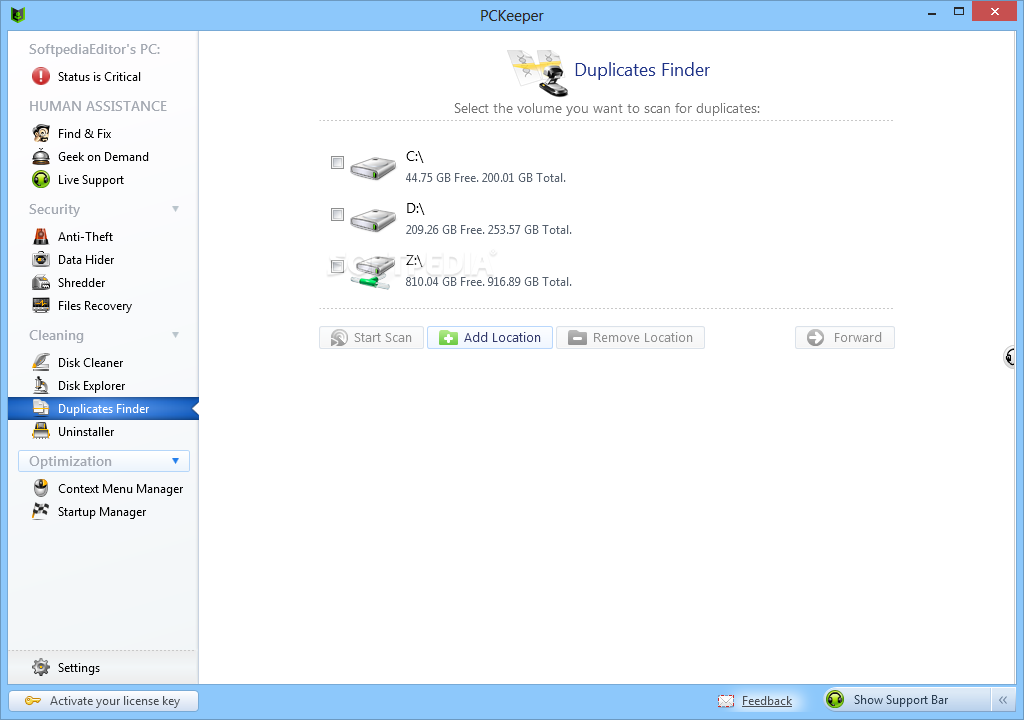Click the Forward button
1024x720 pixels.
[x=844, y=338]
